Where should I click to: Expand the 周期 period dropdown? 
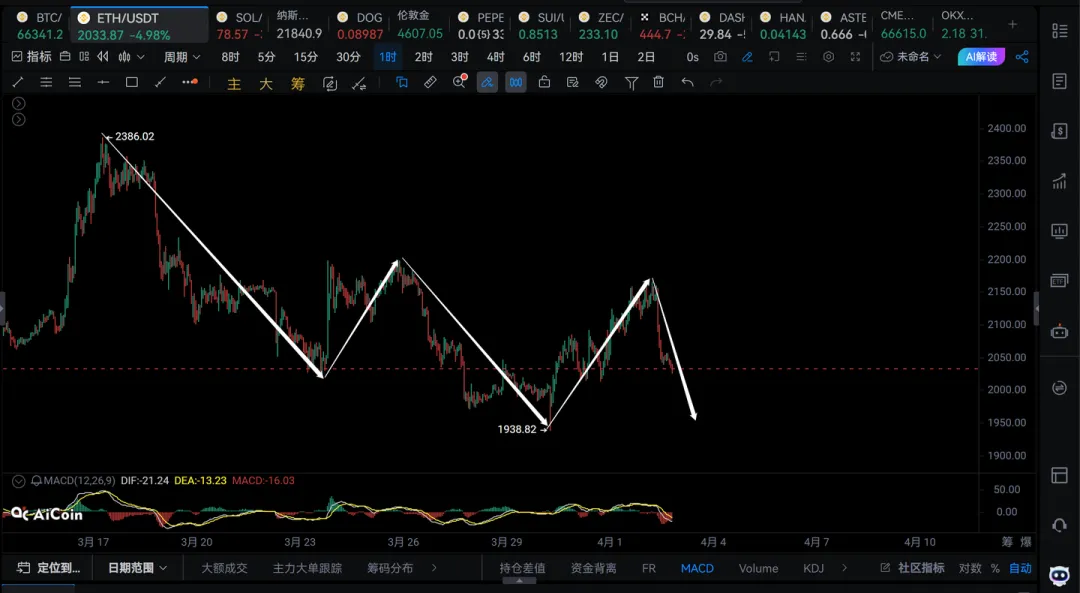182,57
